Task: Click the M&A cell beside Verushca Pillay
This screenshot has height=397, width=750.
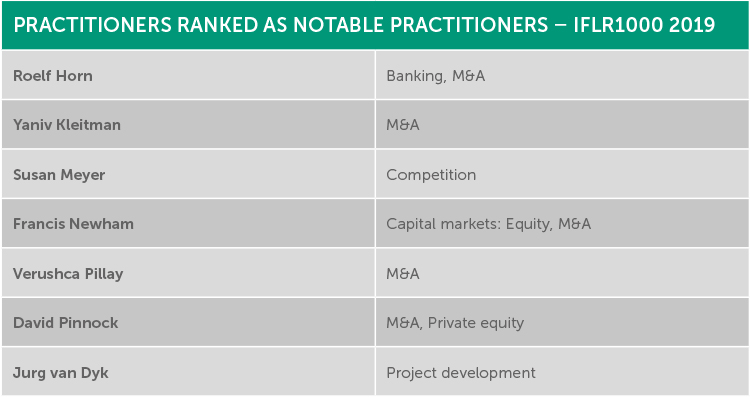Action: [x=562, y=273]
